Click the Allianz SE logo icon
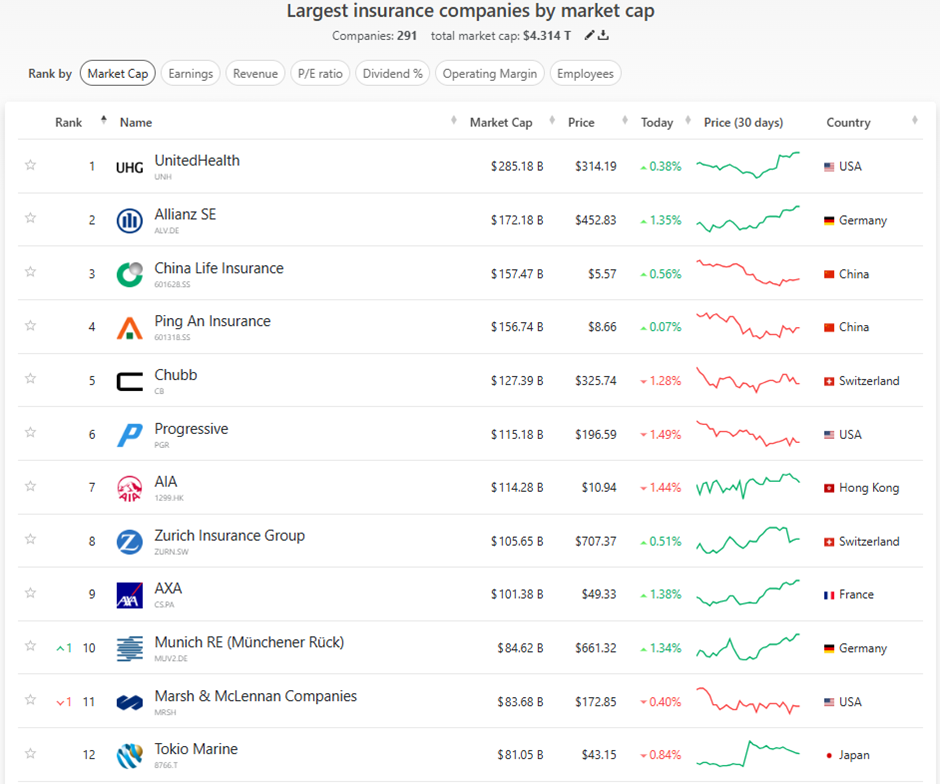Image resolution: width=940 pixels, height=784 pixels. 130,221
